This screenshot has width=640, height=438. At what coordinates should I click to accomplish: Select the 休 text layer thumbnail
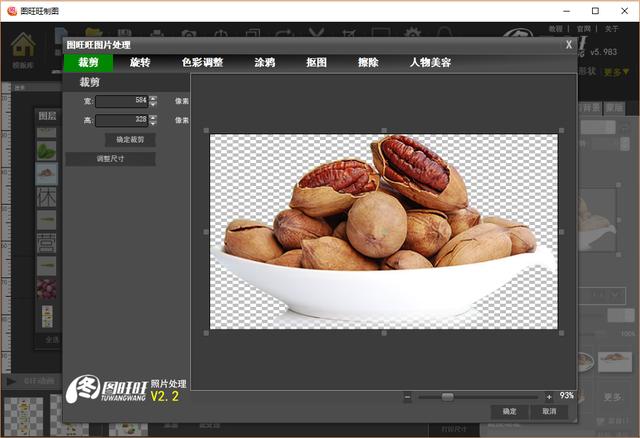click(47, 197)
